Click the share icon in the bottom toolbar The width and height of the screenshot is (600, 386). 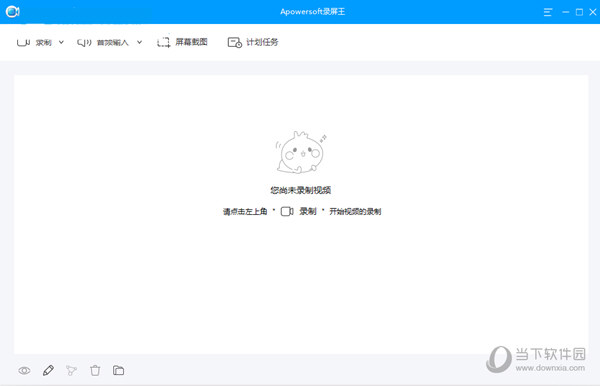[x=71, y=370]
